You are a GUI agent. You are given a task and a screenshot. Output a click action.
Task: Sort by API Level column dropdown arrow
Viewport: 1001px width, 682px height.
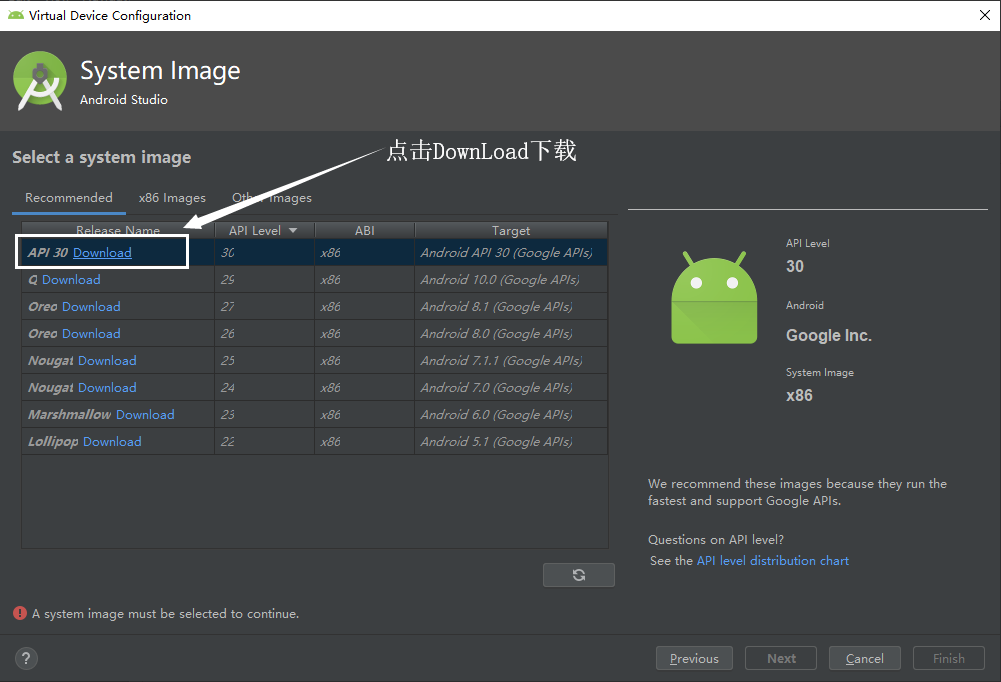(293, 231)
